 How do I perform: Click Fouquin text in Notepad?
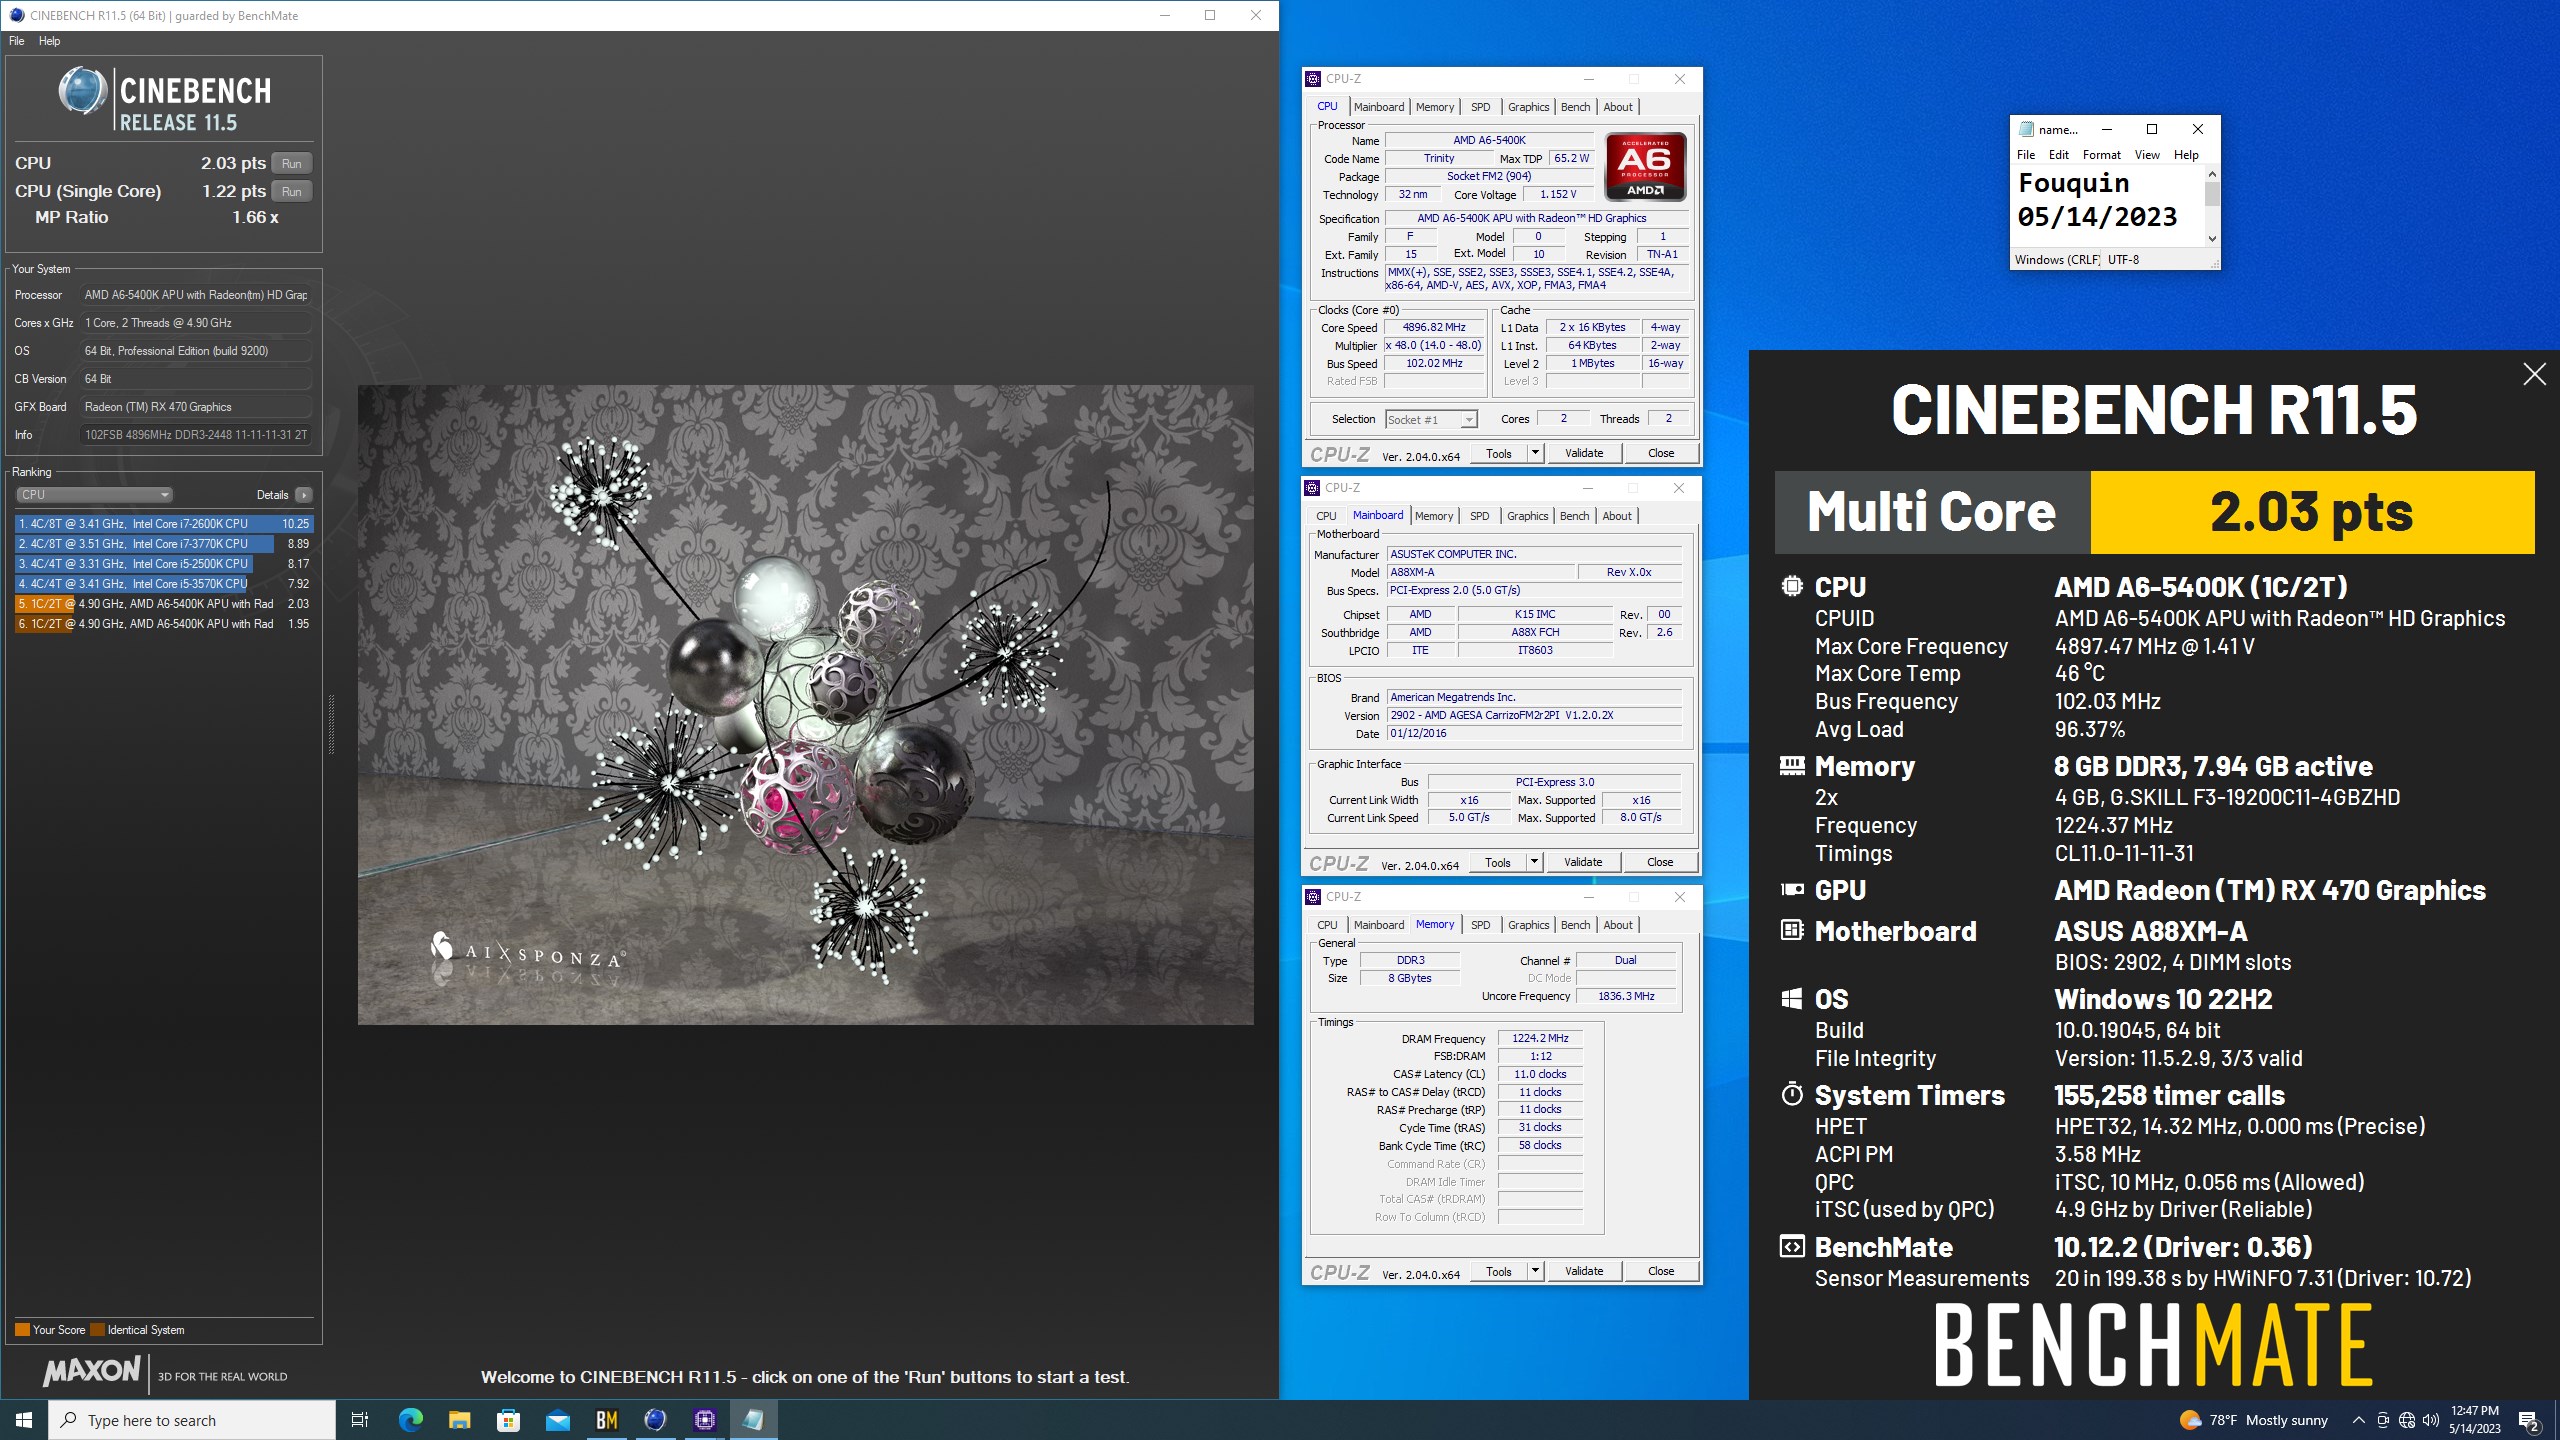coord(2074,183)
